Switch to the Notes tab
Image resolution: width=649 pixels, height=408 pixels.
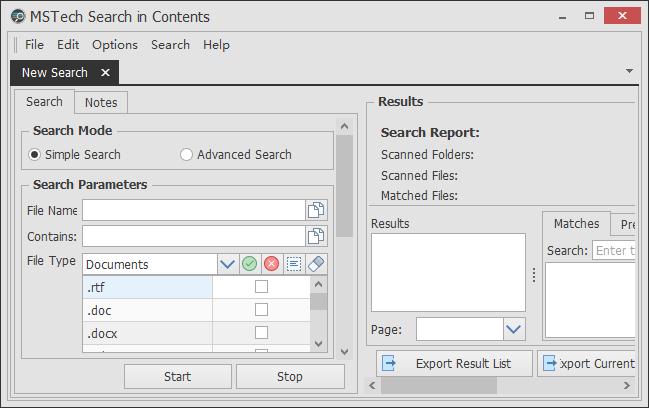[101, 103]
